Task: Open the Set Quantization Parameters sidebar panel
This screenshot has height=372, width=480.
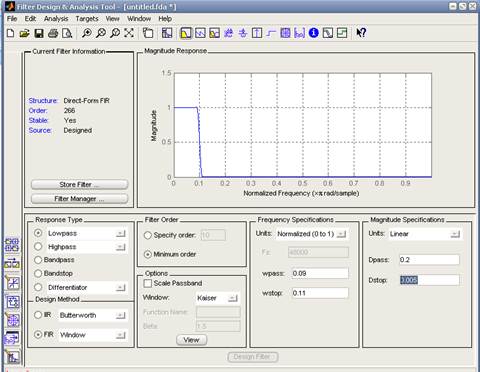Action: (13, 283)
